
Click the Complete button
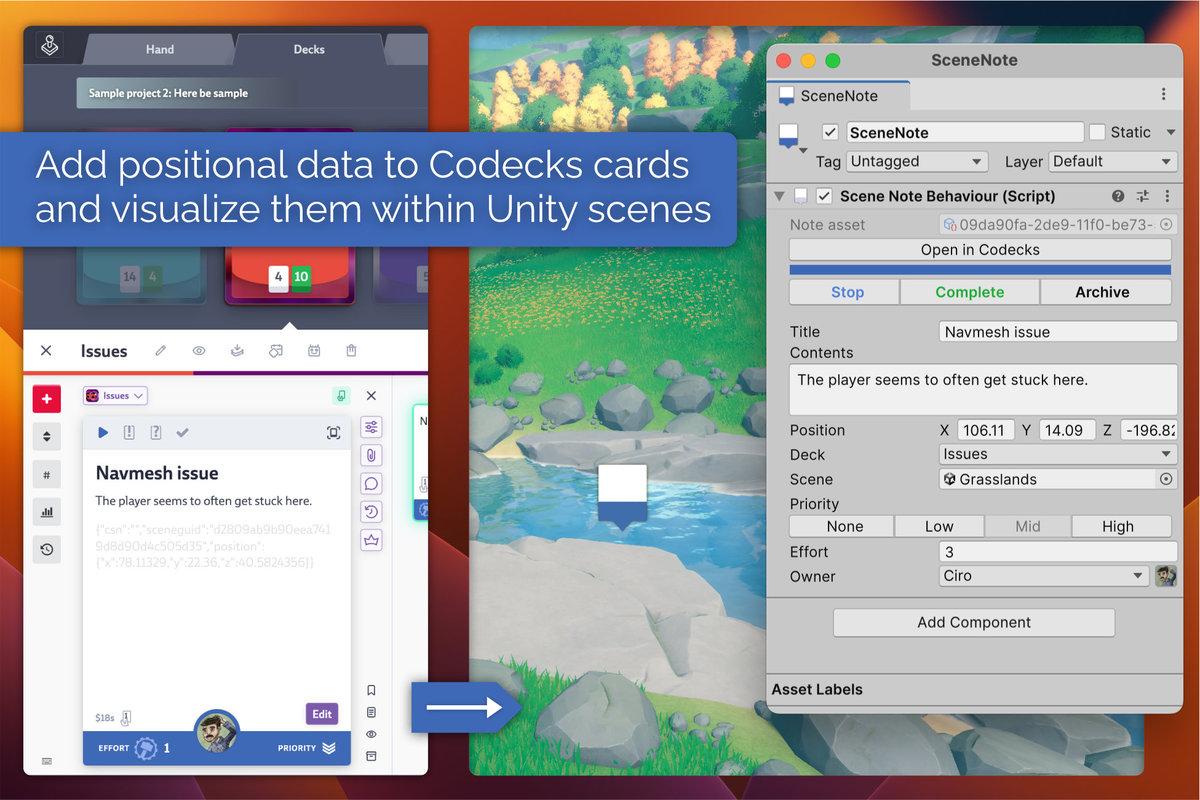tap(970, 292)
